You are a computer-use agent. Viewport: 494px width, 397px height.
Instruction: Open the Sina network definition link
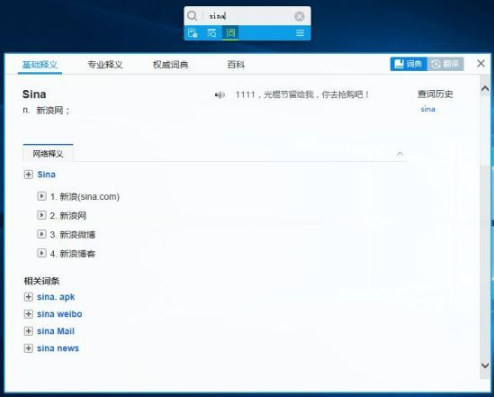(x=46, y=174)
